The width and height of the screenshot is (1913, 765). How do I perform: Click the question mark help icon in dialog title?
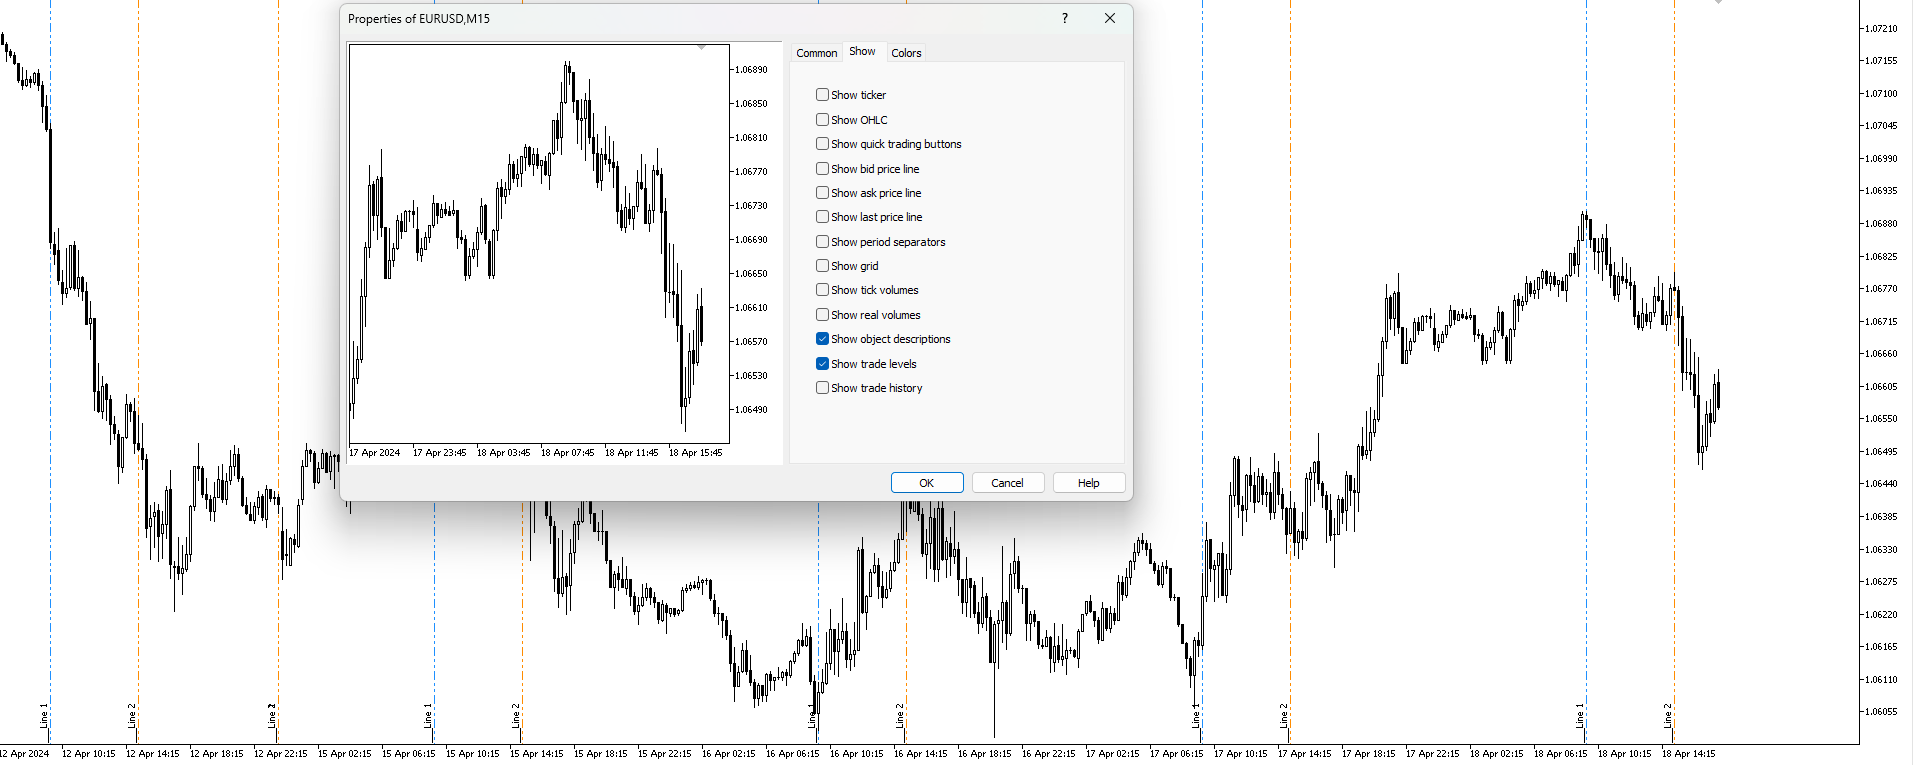[x=1065, y=18]
